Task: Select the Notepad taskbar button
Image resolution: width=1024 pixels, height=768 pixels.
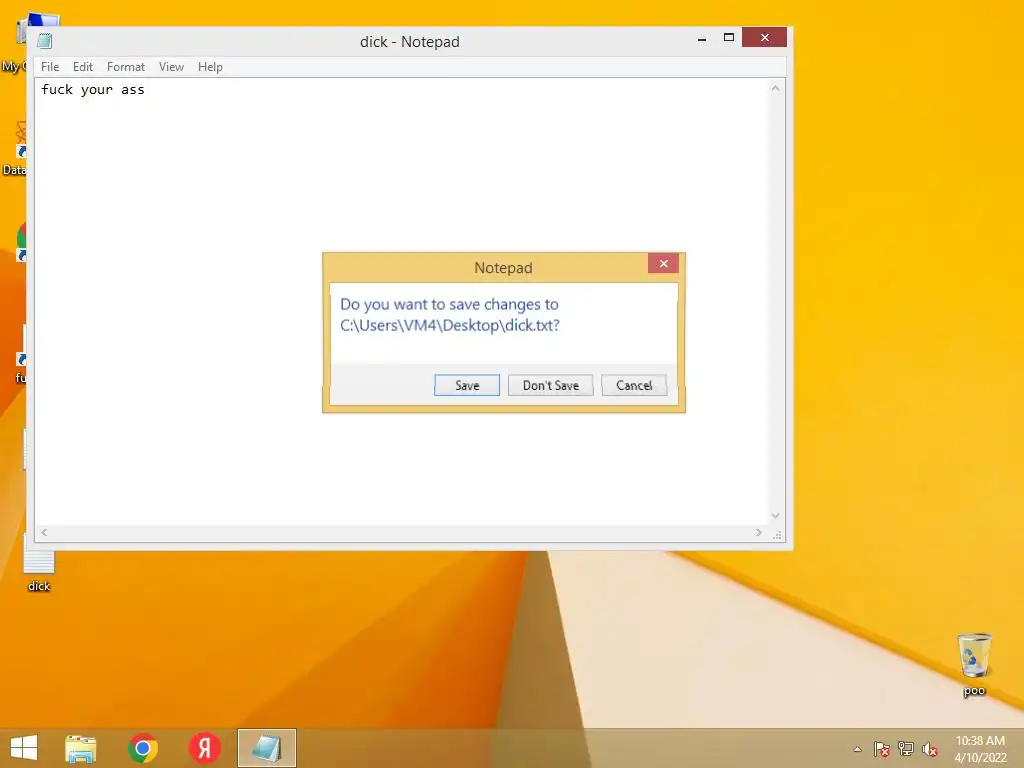Action: (266, 748)
